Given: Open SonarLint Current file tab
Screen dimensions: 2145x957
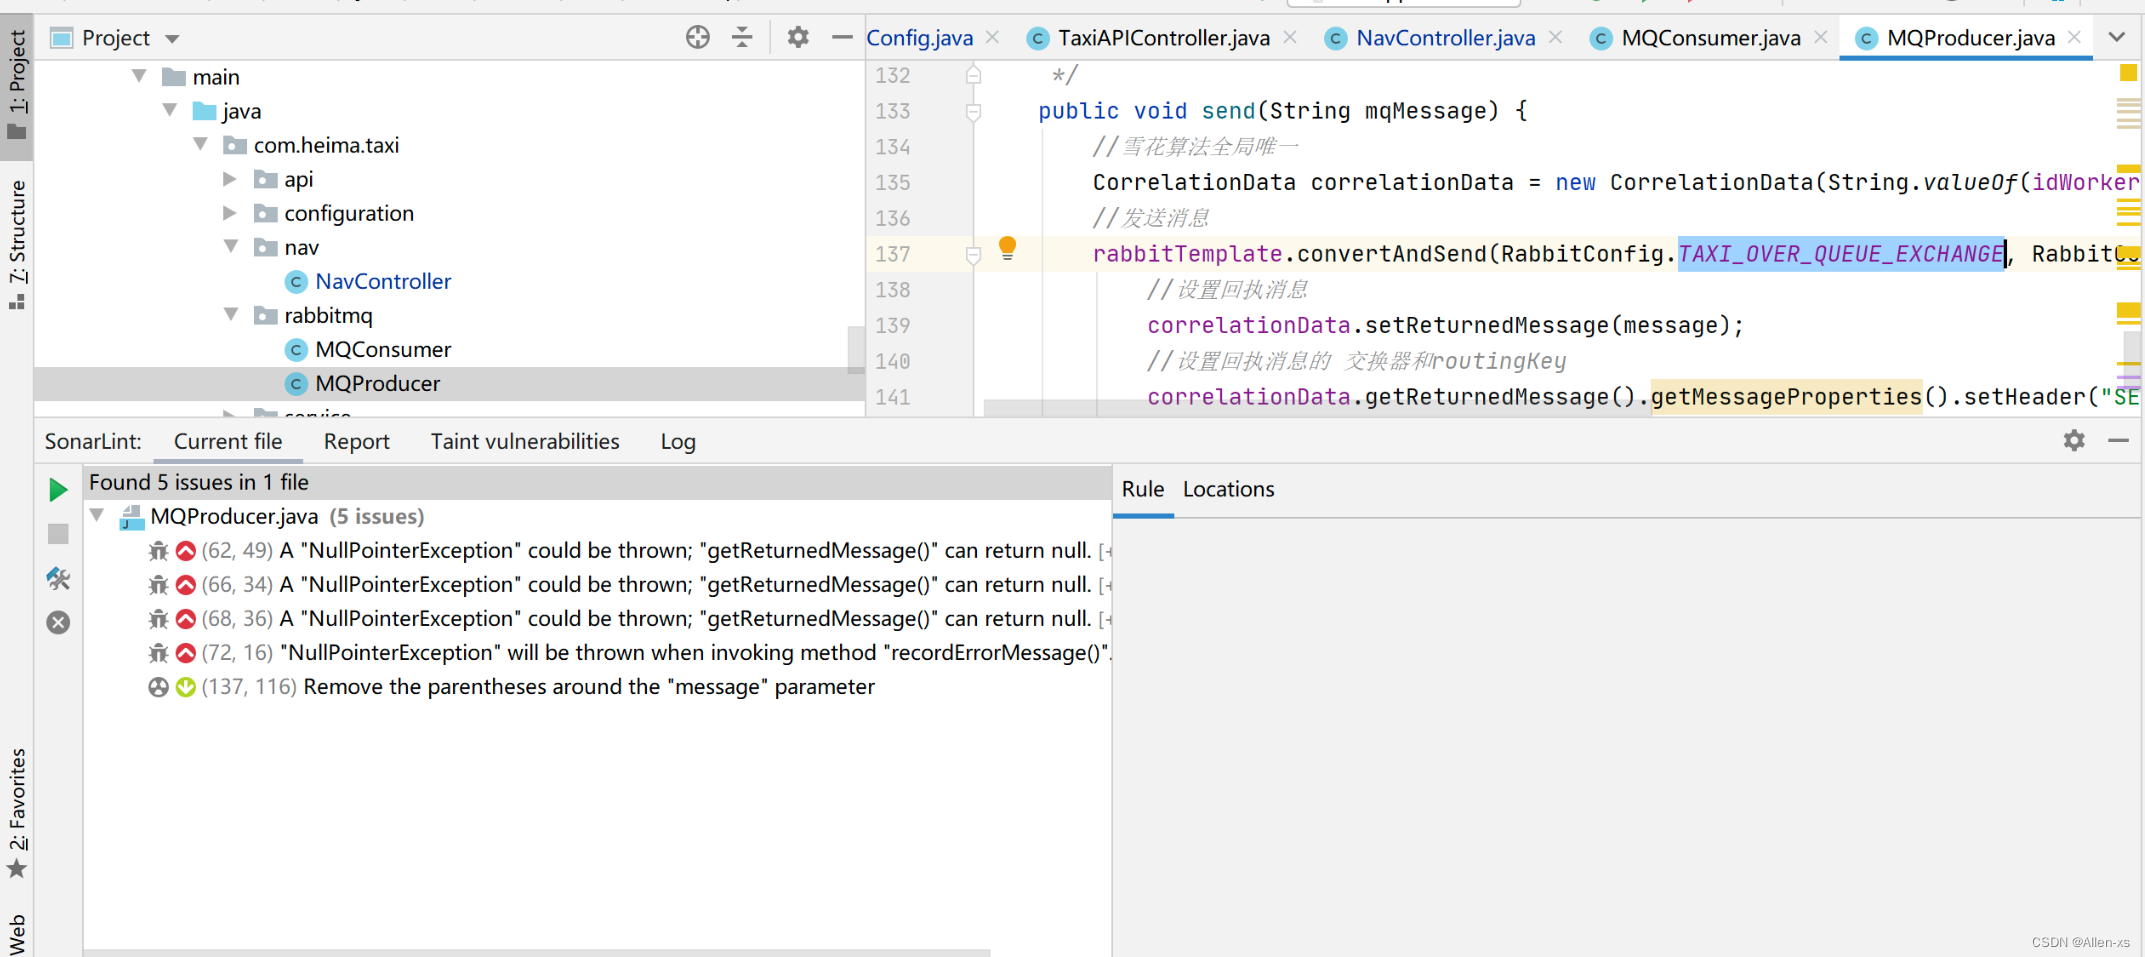Looking at the screenshot, I should click(x=228, y=441).
